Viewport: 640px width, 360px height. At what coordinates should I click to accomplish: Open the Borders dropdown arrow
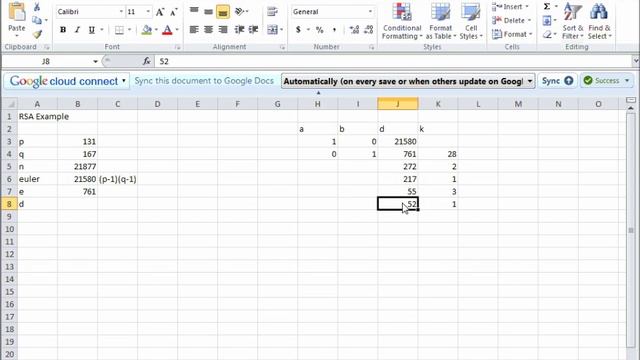[129, 29]
